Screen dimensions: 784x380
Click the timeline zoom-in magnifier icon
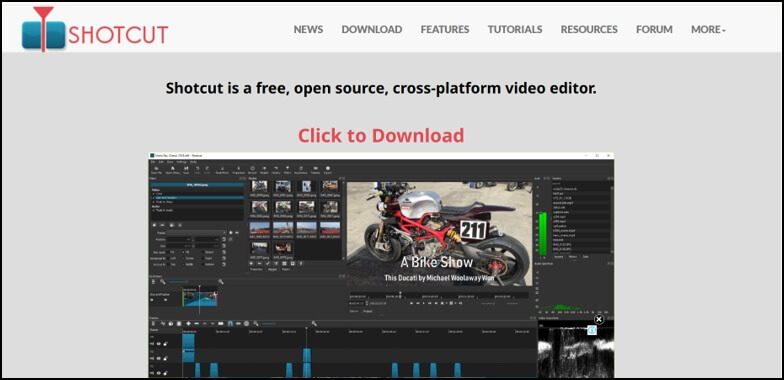(x=314, y=324)
